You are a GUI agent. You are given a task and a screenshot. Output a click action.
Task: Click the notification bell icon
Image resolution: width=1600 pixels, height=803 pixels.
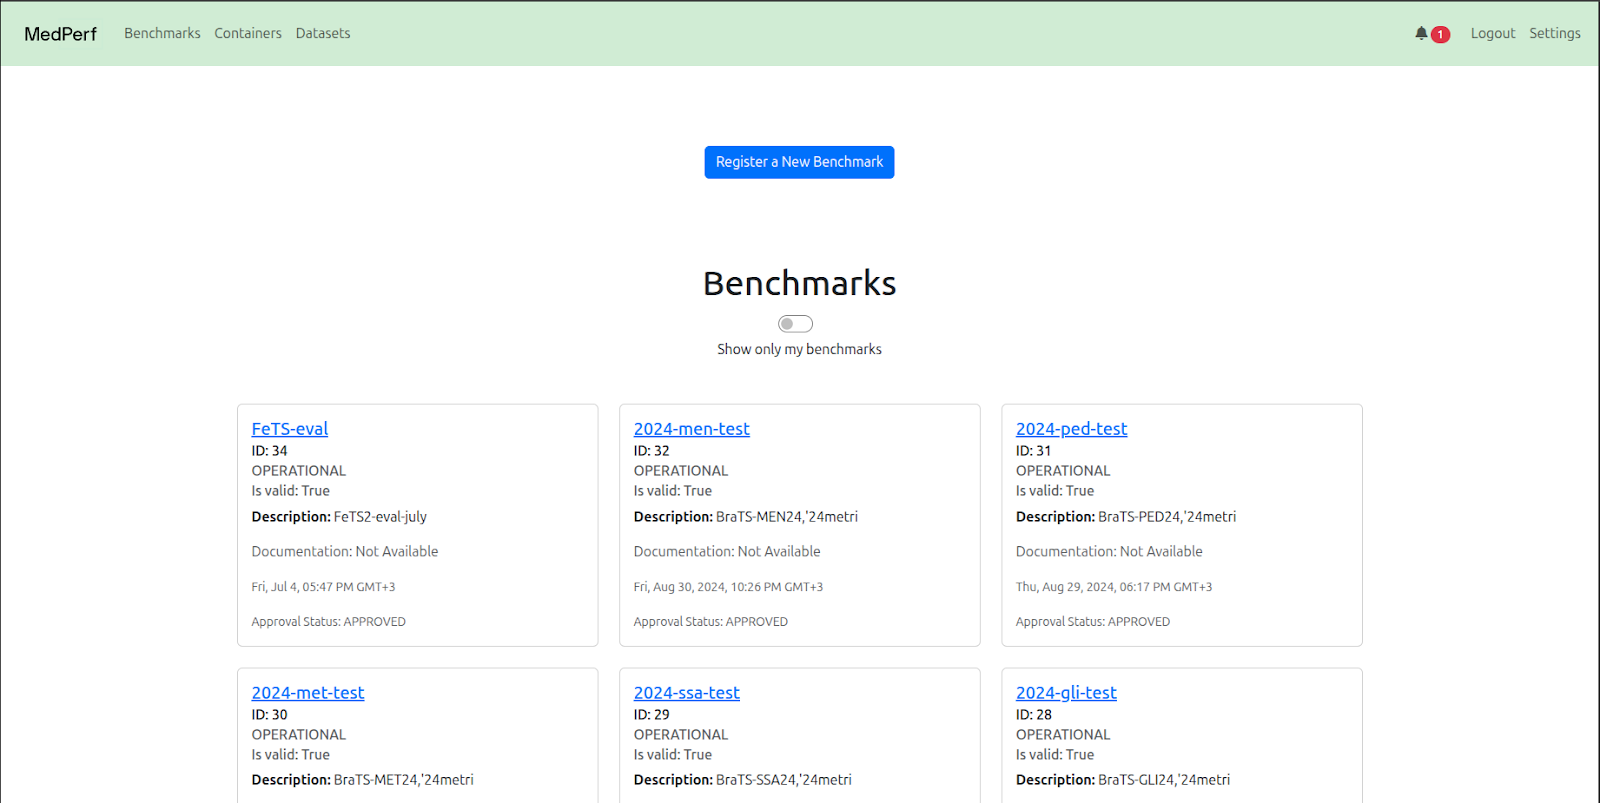point(1421,34)
